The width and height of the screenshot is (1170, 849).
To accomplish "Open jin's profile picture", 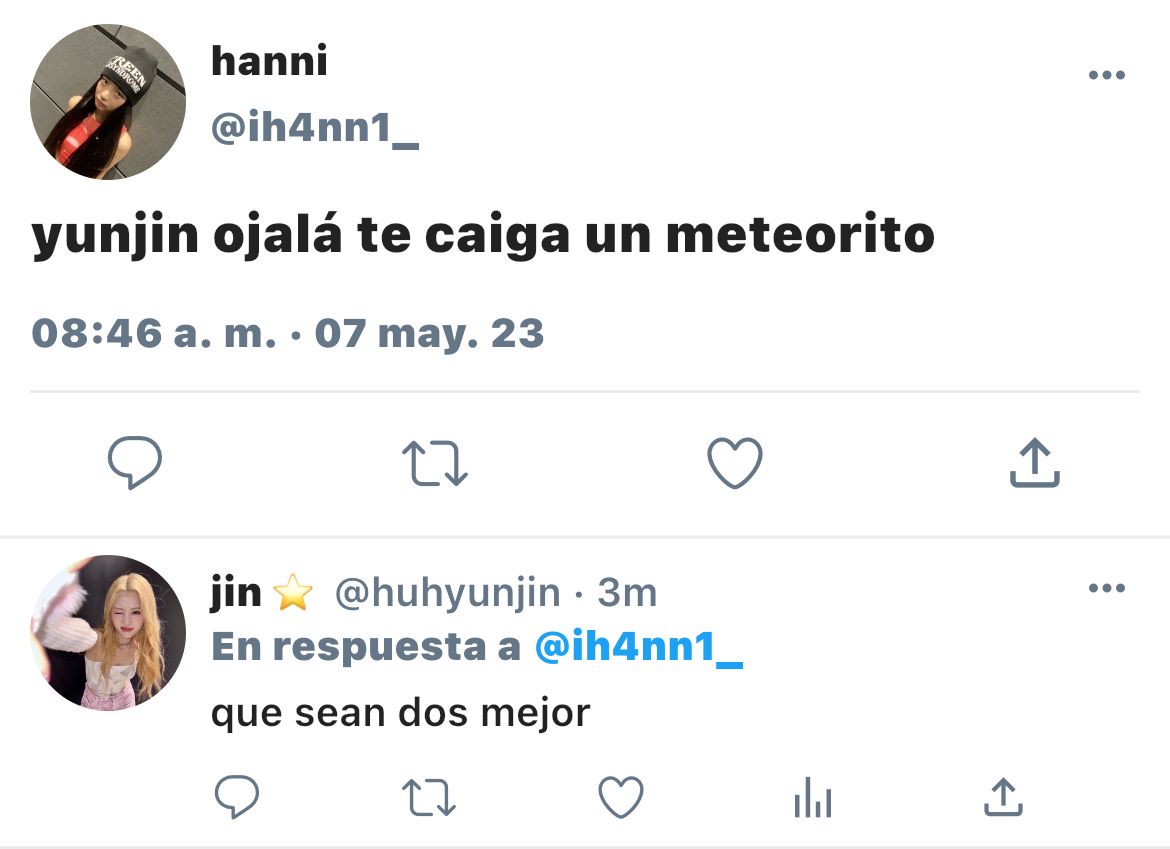I will 107,633.
